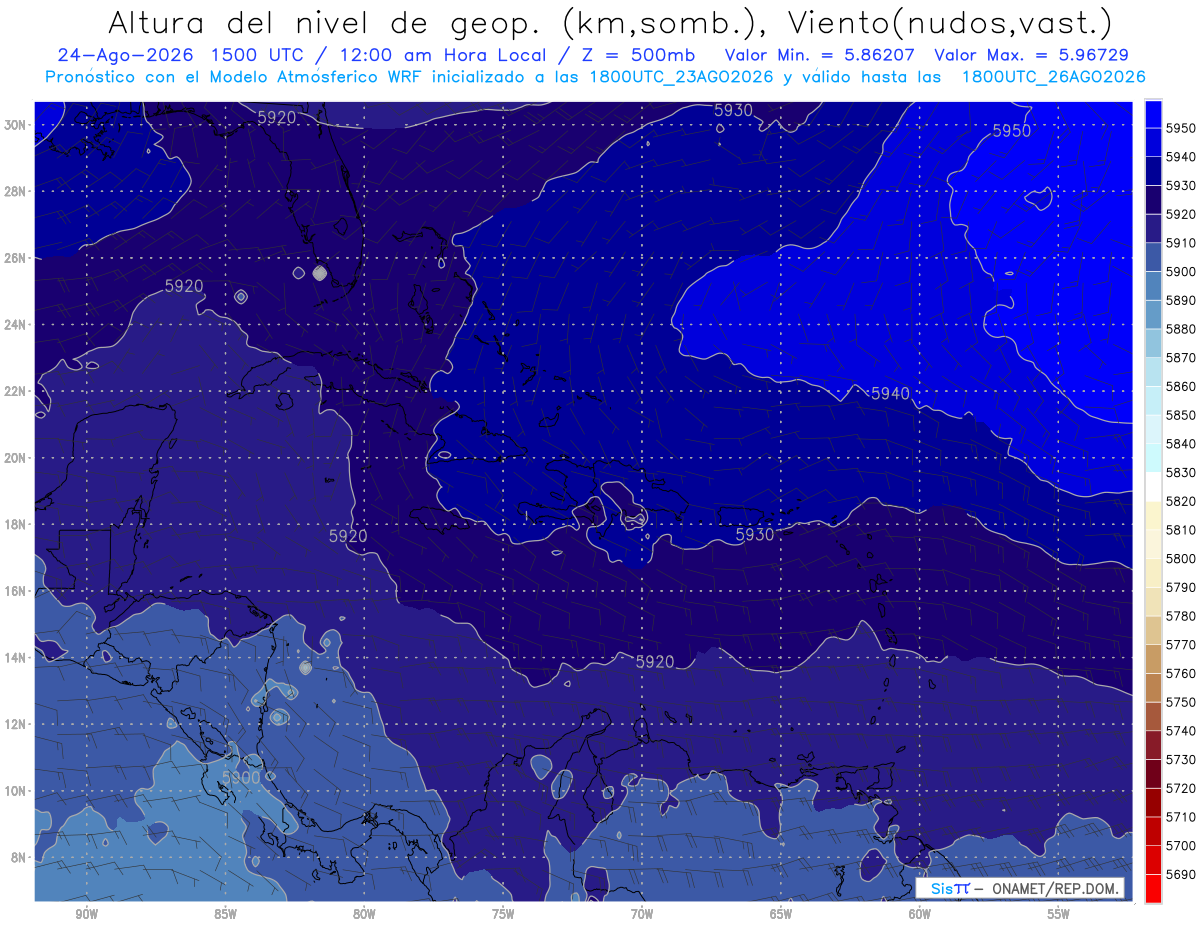Click the white swatch between 5830 and 5820
The width and height of the screenshot is (1200, 927).
pyautogui.click(x=1153, y=486)
